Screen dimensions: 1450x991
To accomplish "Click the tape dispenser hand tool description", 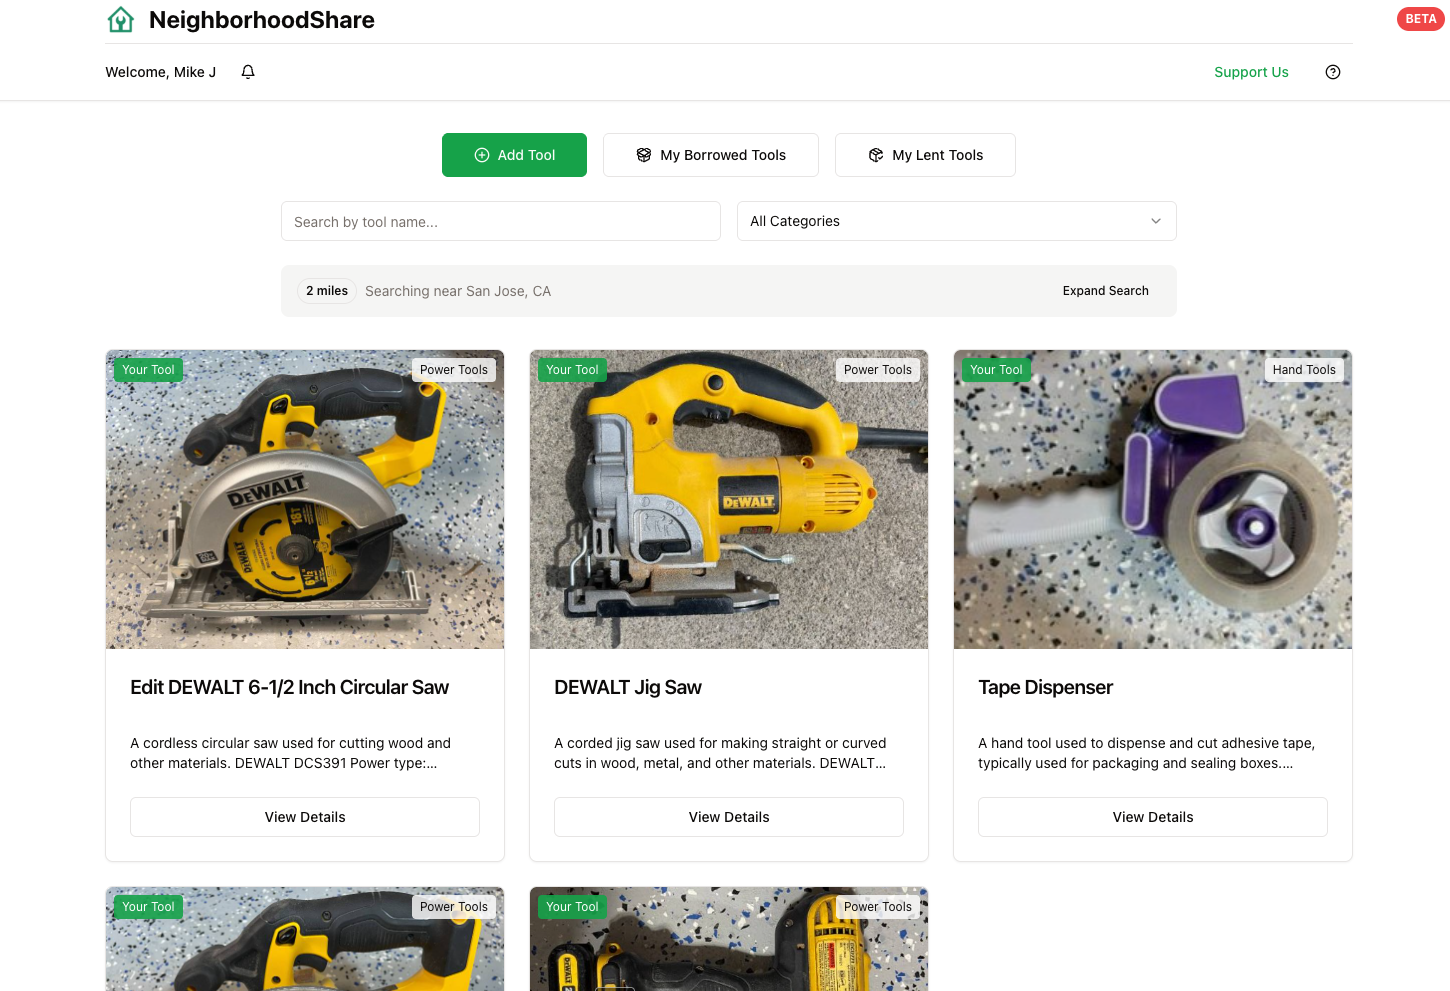I will pos(1147,753).
